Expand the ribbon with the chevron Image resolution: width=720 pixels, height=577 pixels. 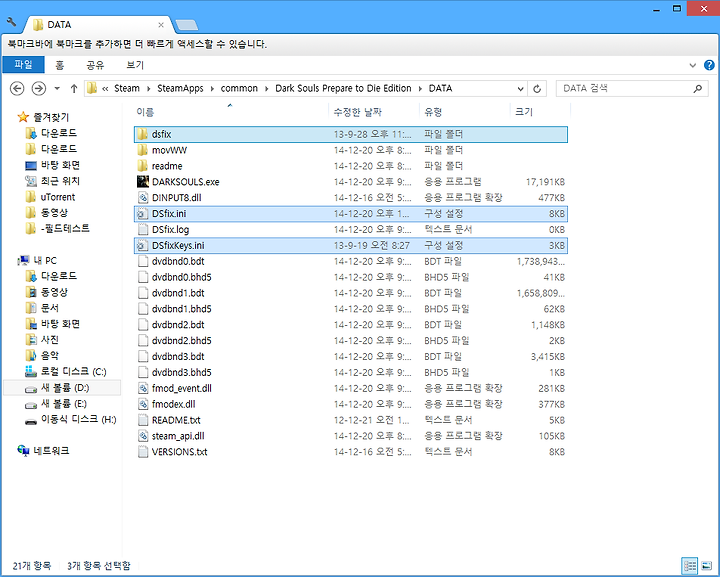point(692,65)
